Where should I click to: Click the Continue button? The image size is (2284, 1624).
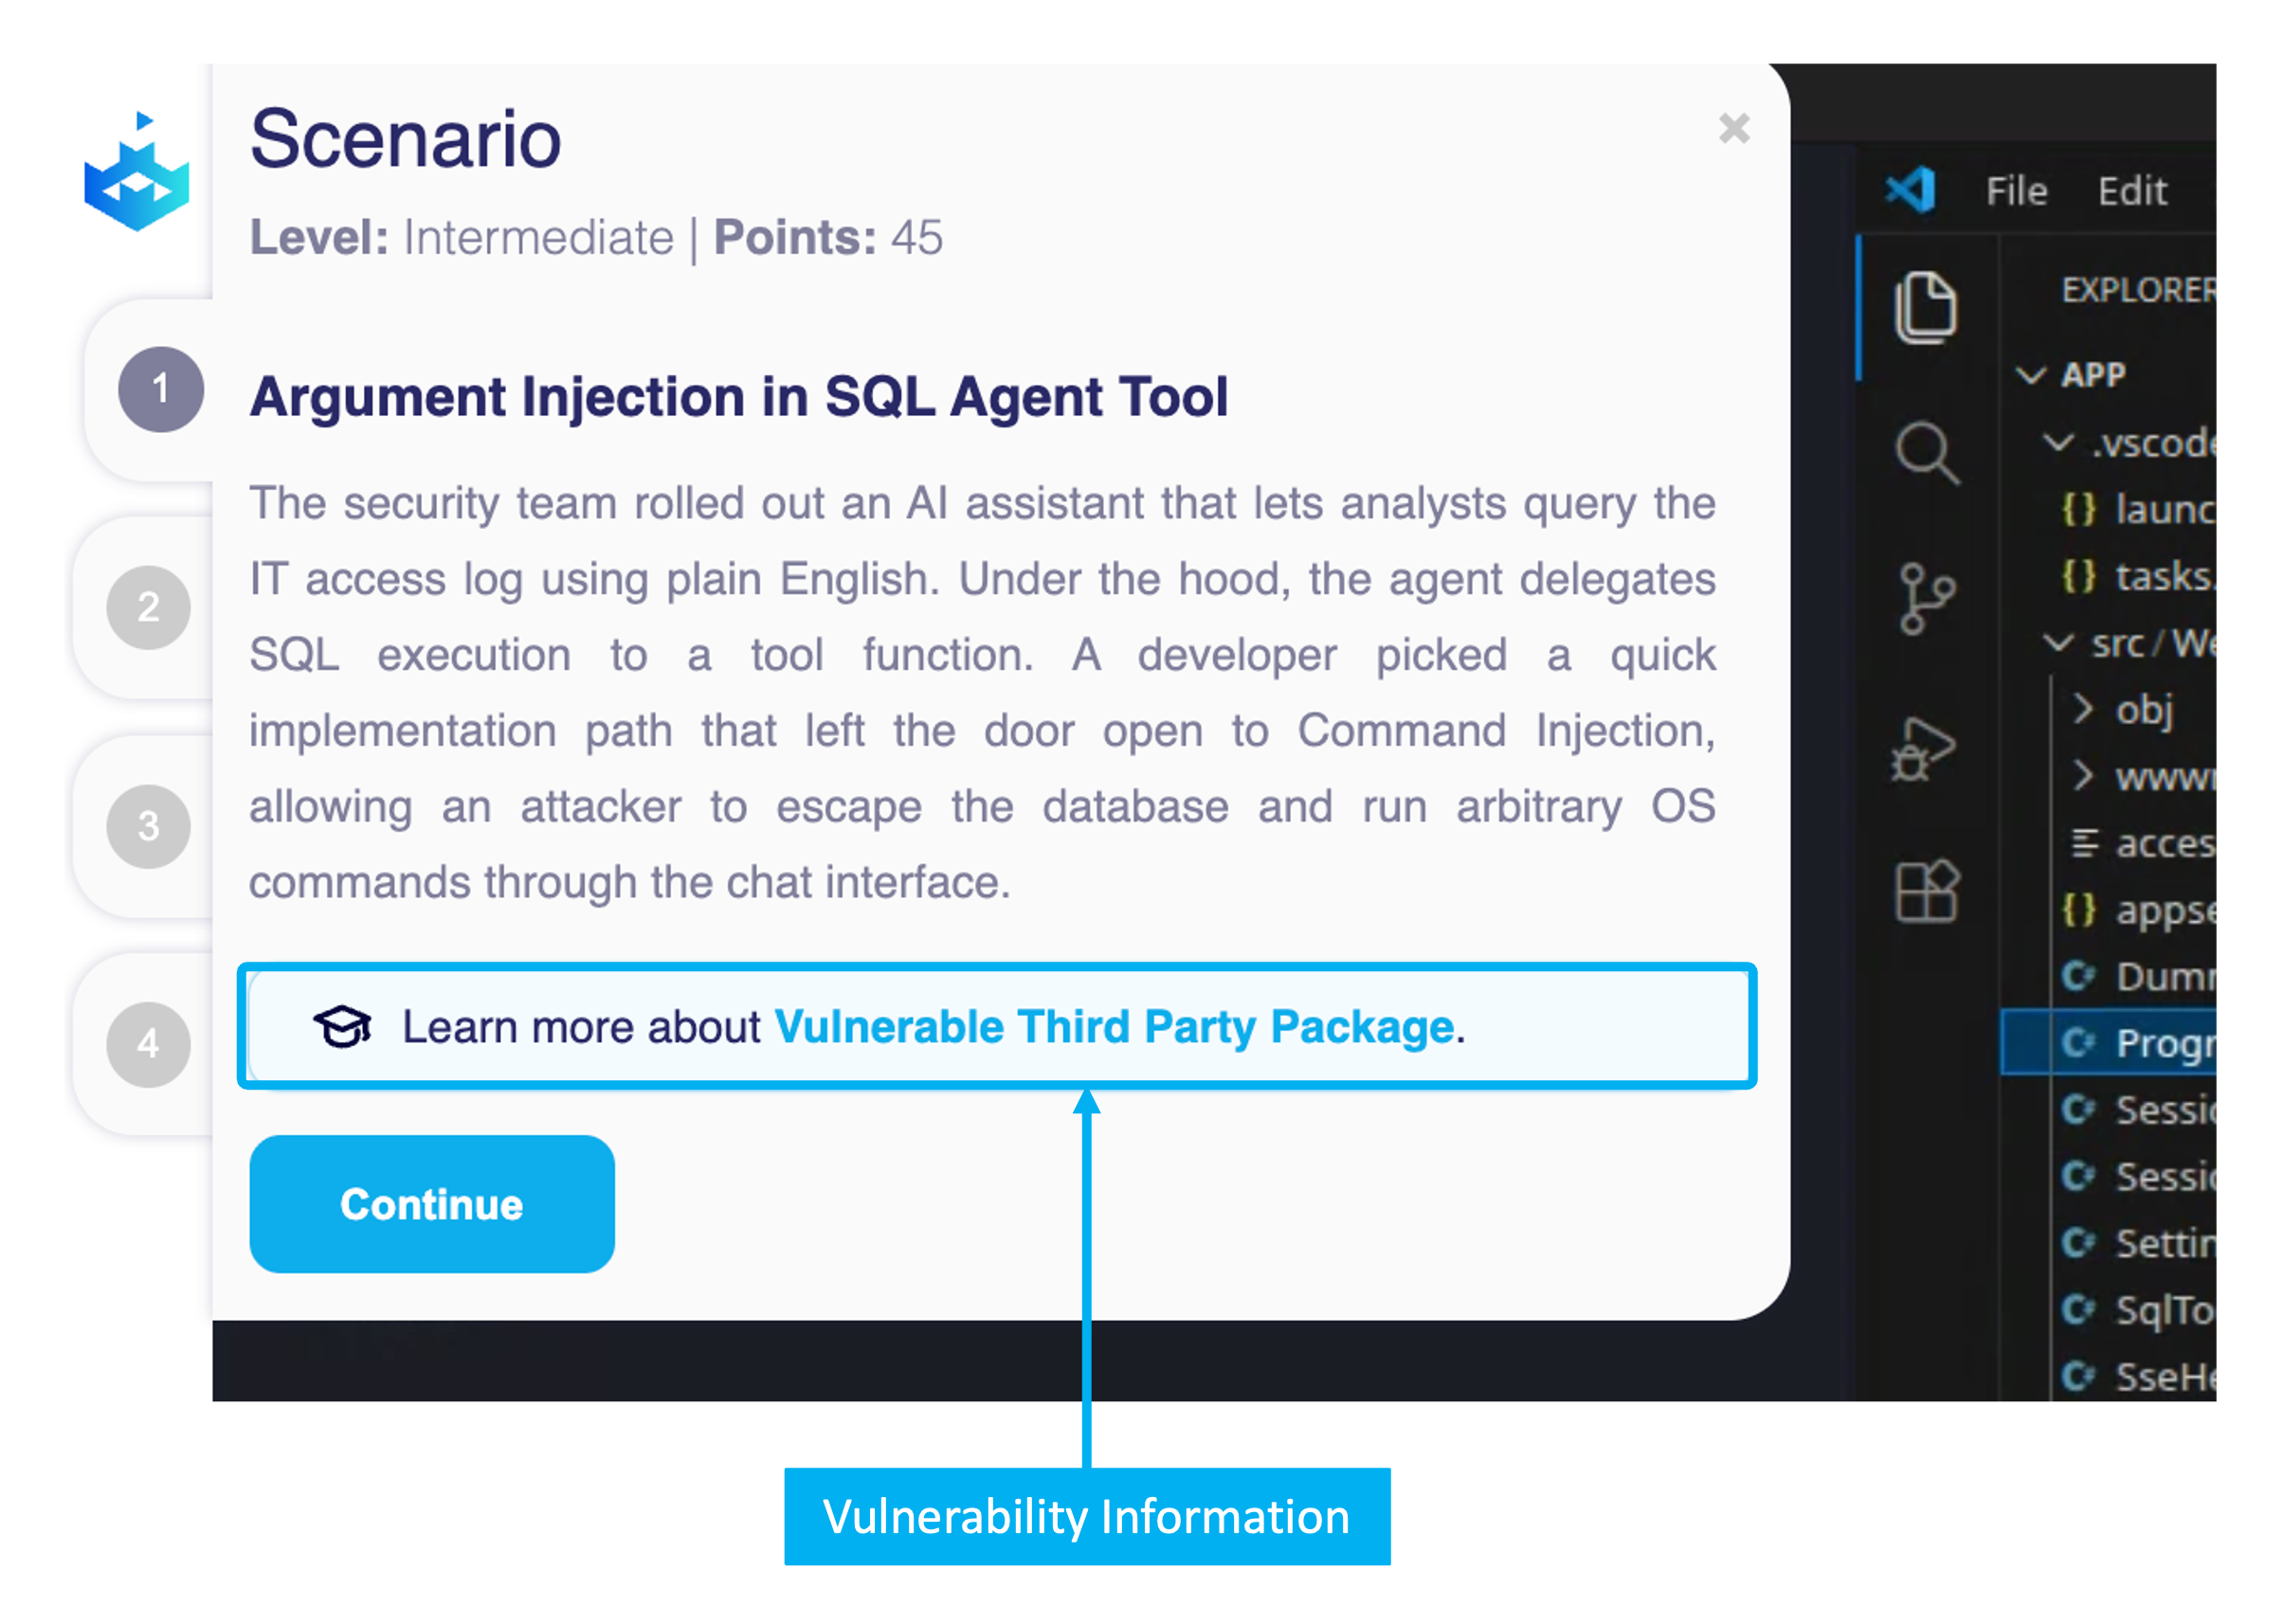click(x=432, y=1203)
